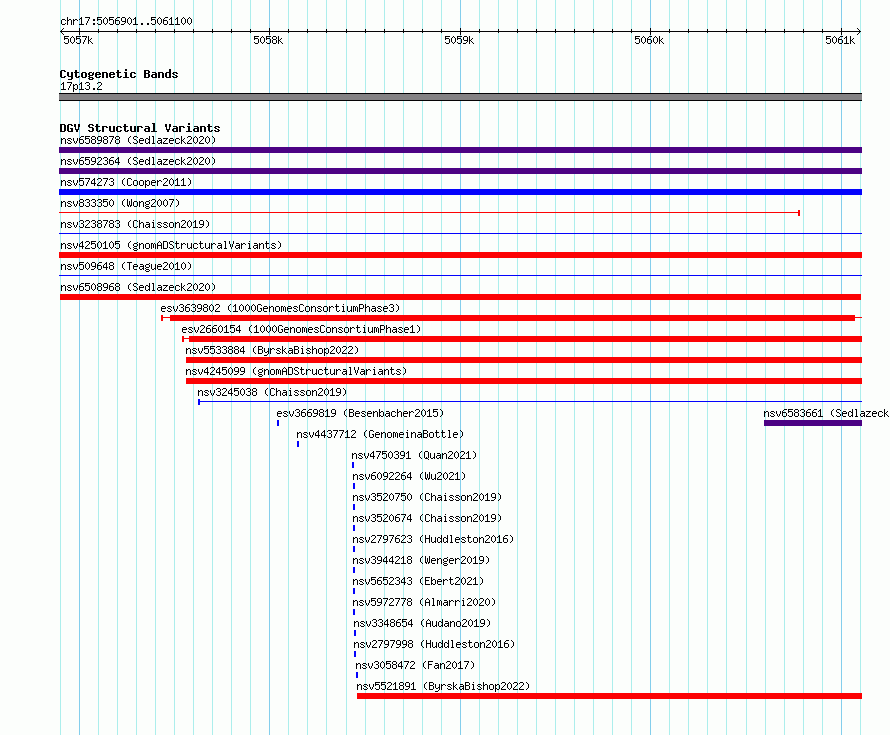890x735 pixels.
Task: Click the 5057k ruler tick label
Action: tap(78, 40)
